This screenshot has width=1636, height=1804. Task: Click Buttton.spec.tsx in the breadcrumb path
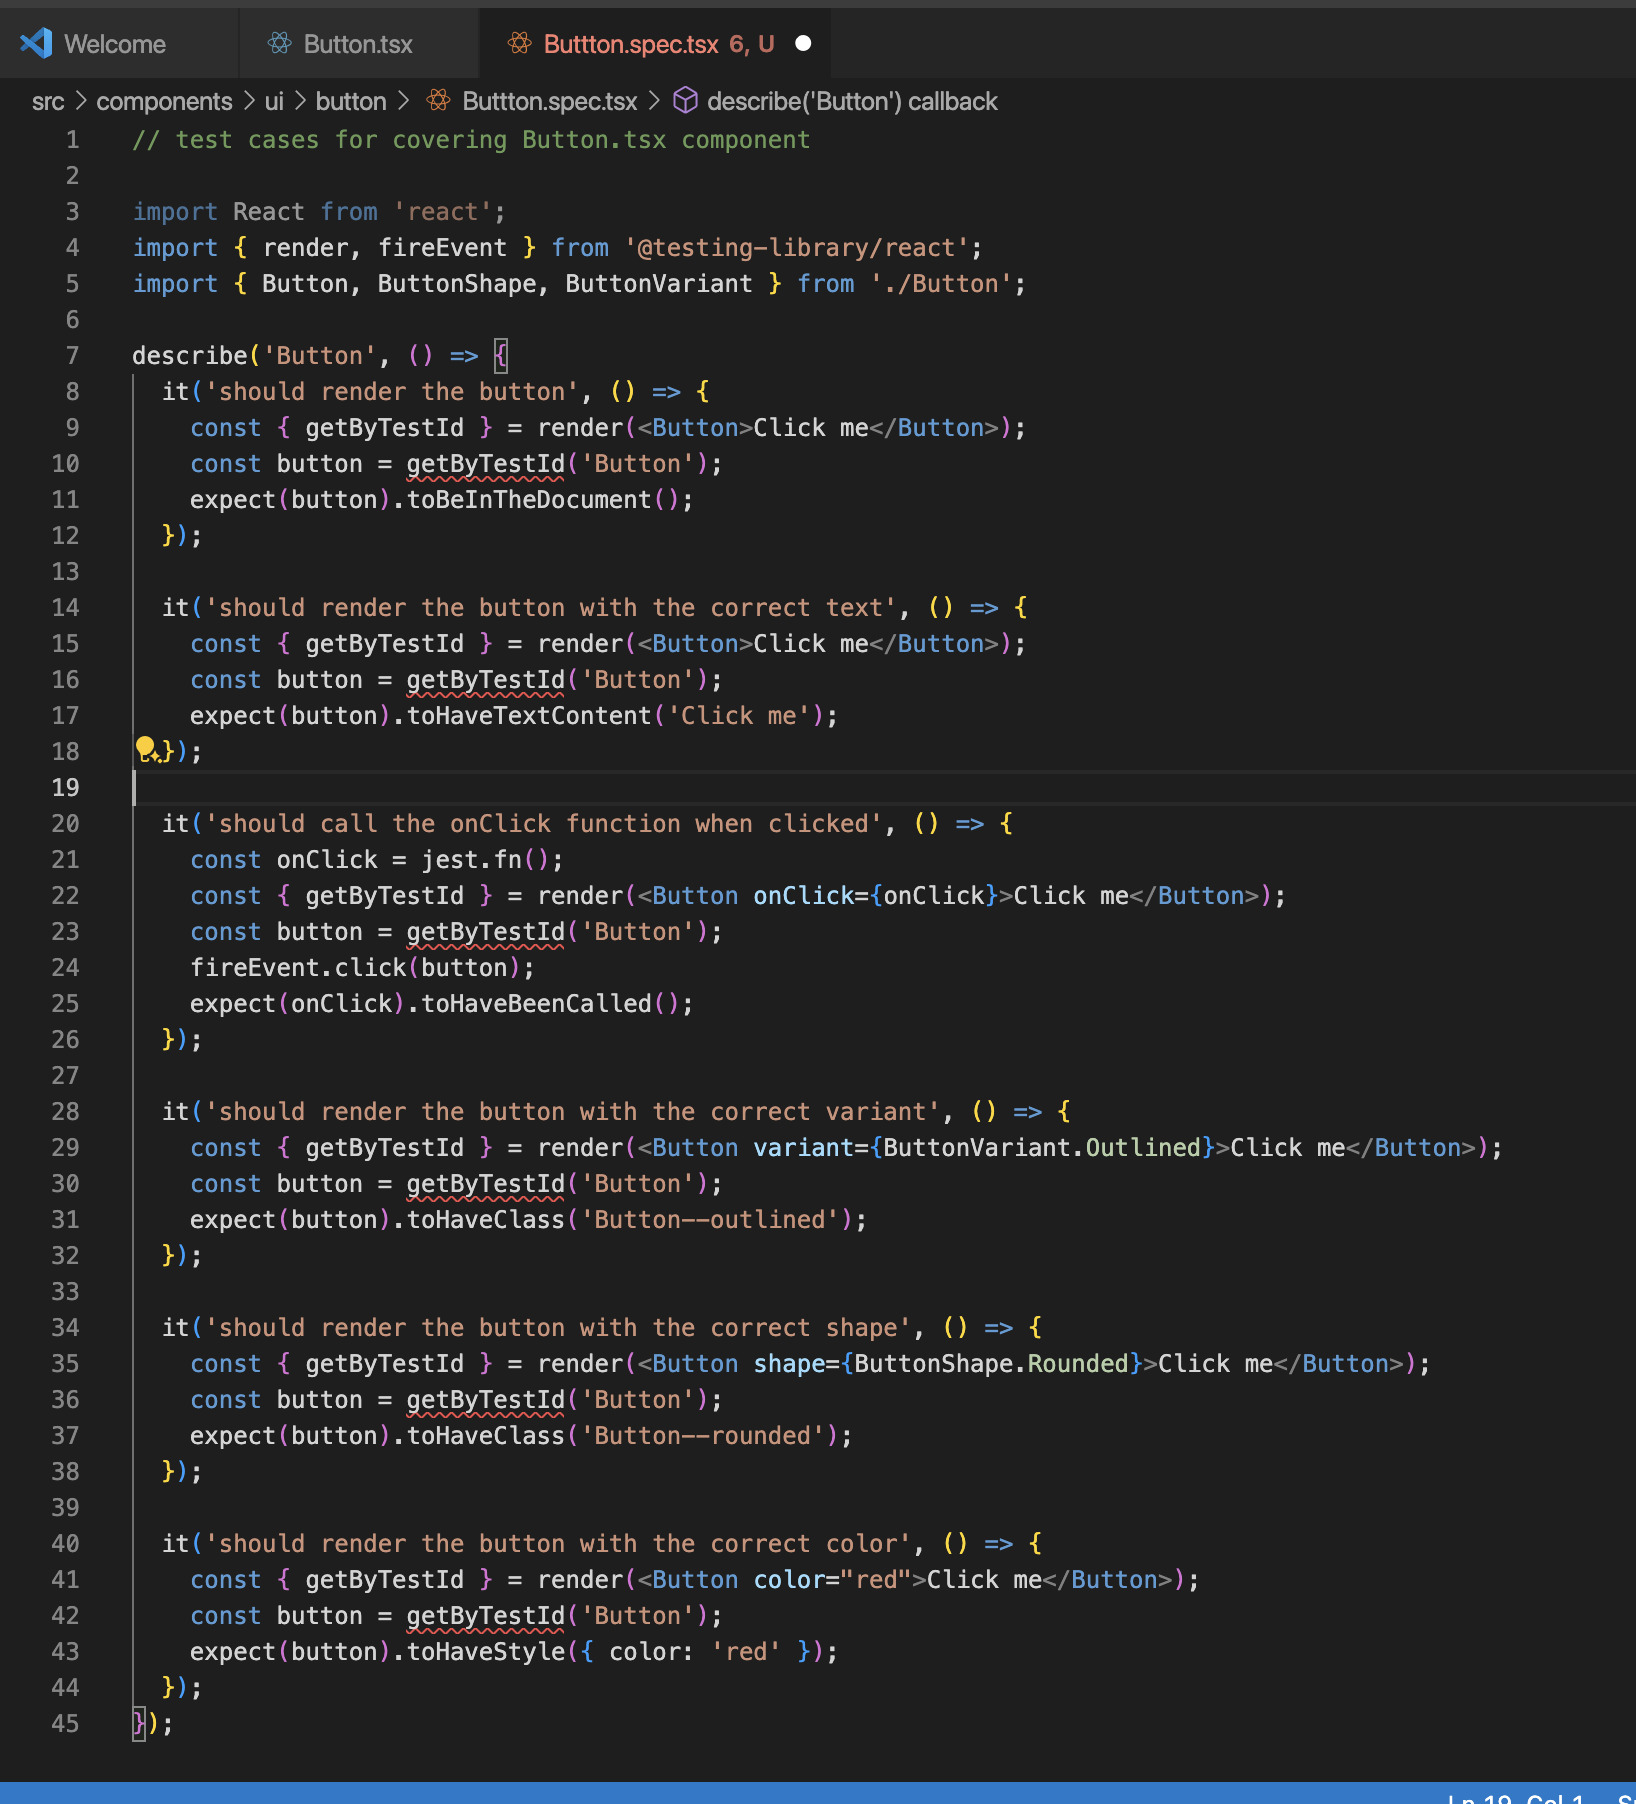point(549,101)
